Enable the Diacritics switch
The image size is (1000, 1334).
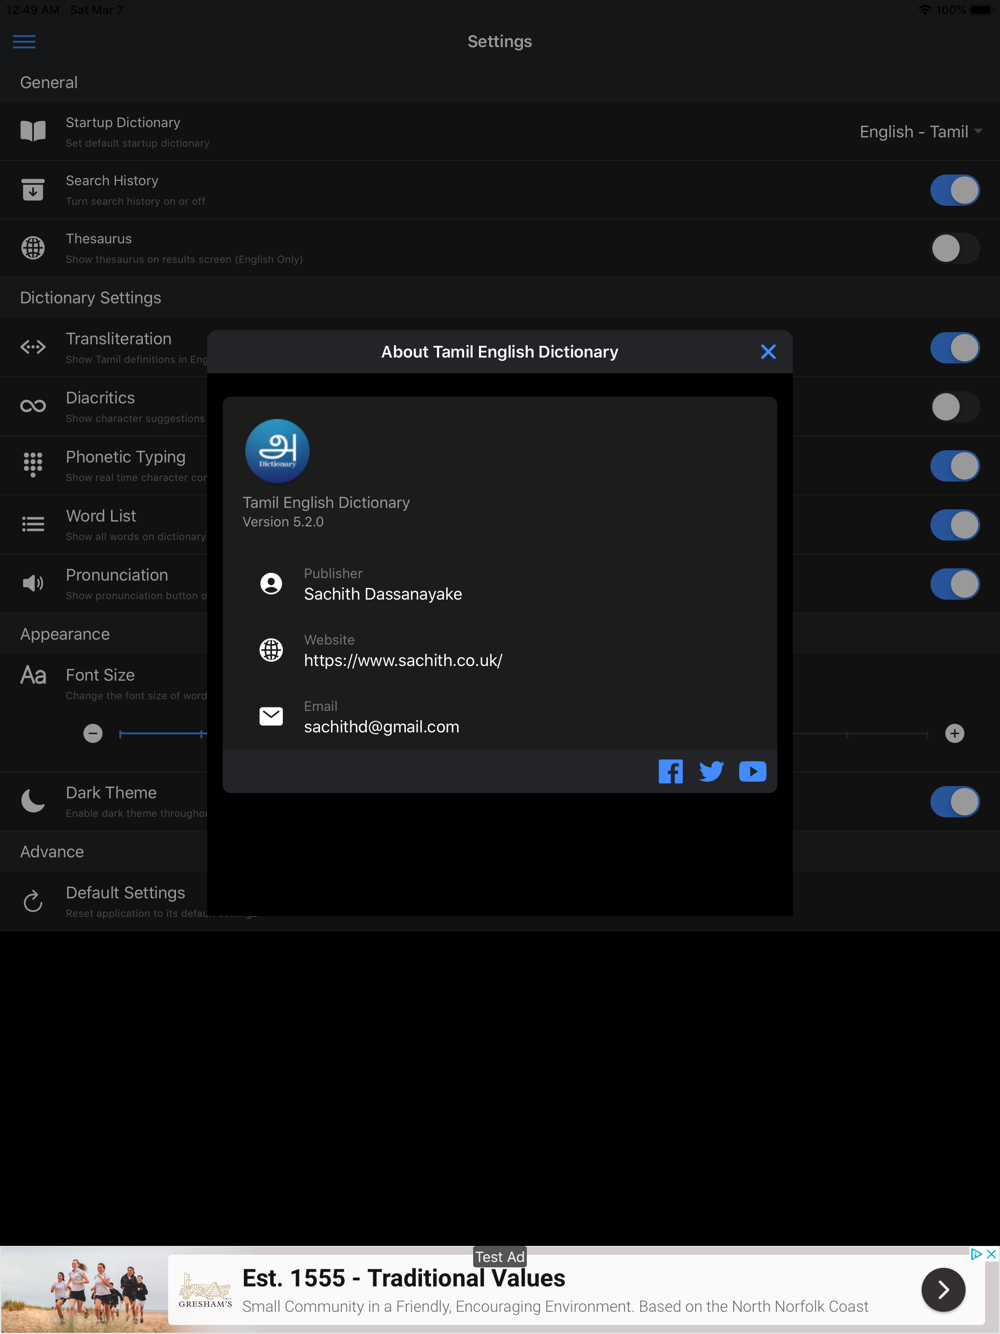[x=955, y=407]
